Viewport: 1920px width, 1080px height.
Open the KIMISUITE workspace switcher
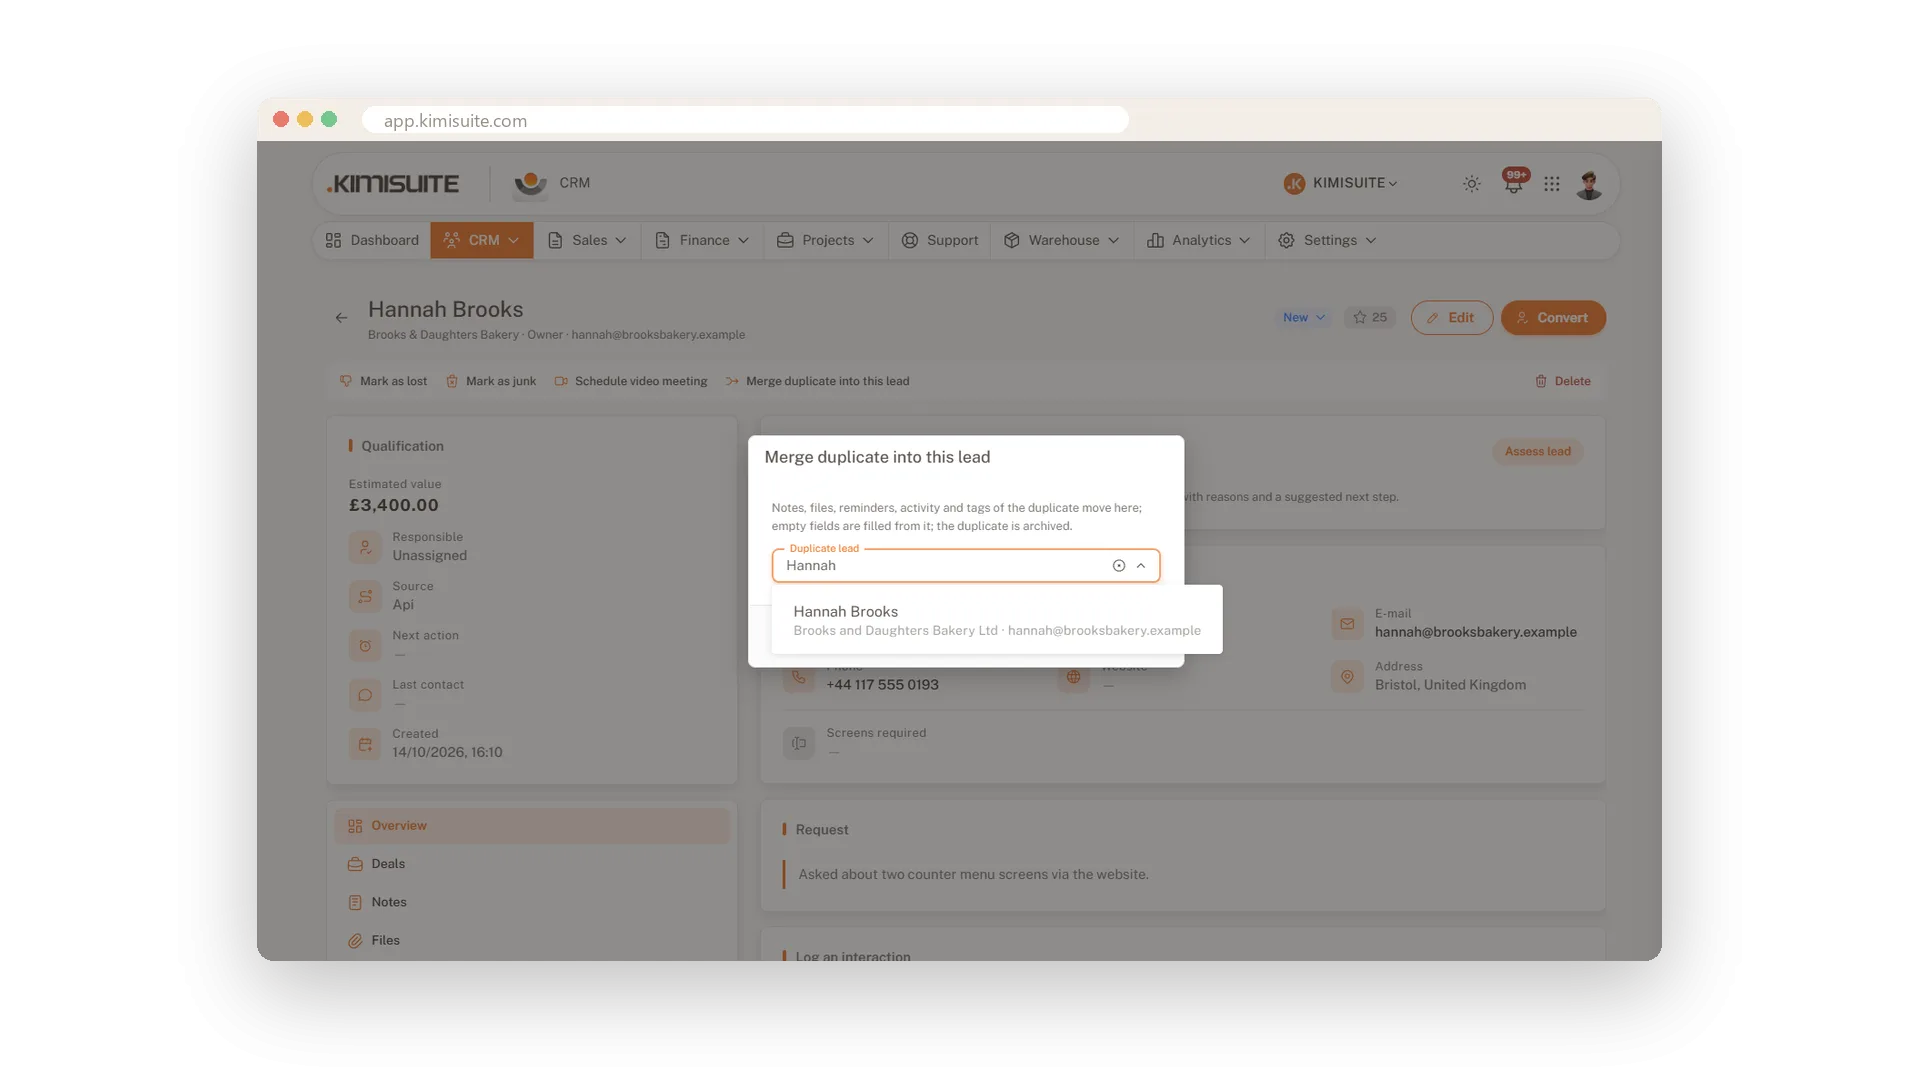pos(1340,183)
